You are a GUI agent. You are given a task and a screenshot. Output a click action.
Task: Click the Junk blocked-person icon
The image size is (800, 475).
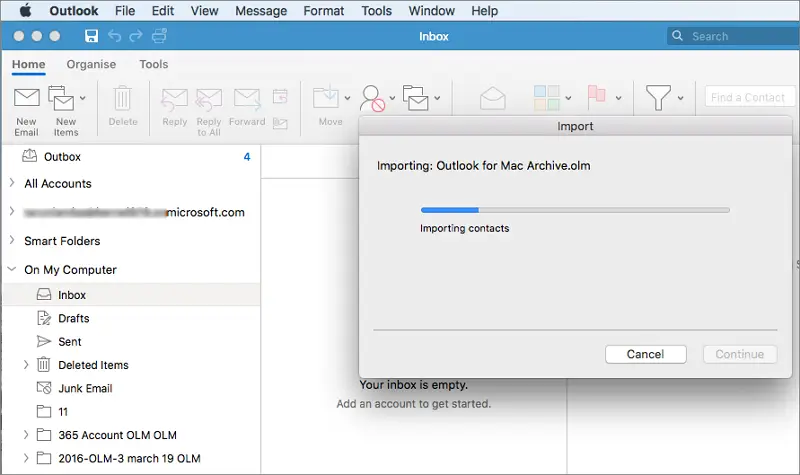(372, 98)
